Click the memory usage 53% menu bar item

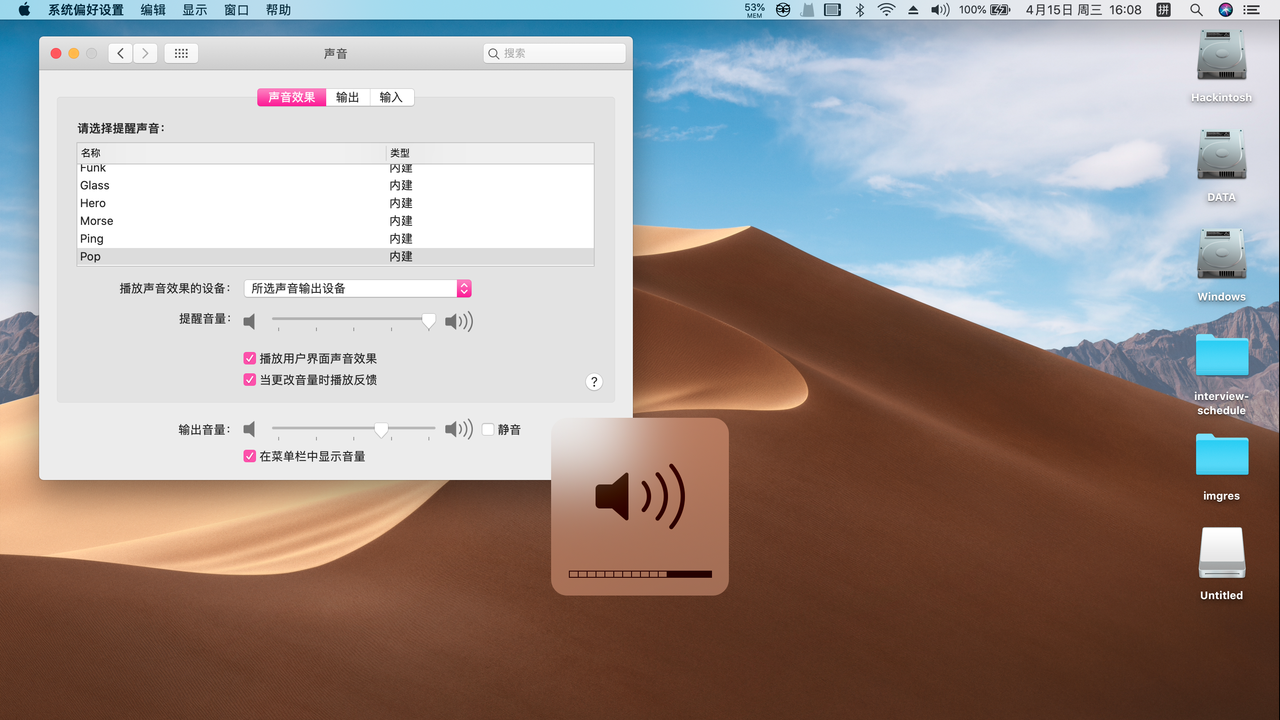pos(754,10)
